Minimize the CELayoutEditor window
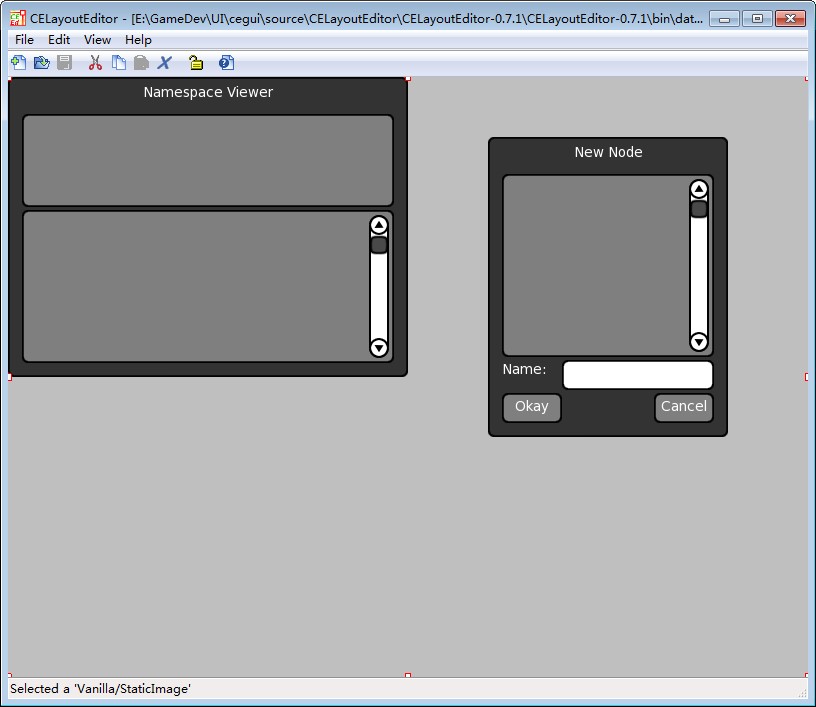This screenshot has height=707, width=816. [724, 19]
